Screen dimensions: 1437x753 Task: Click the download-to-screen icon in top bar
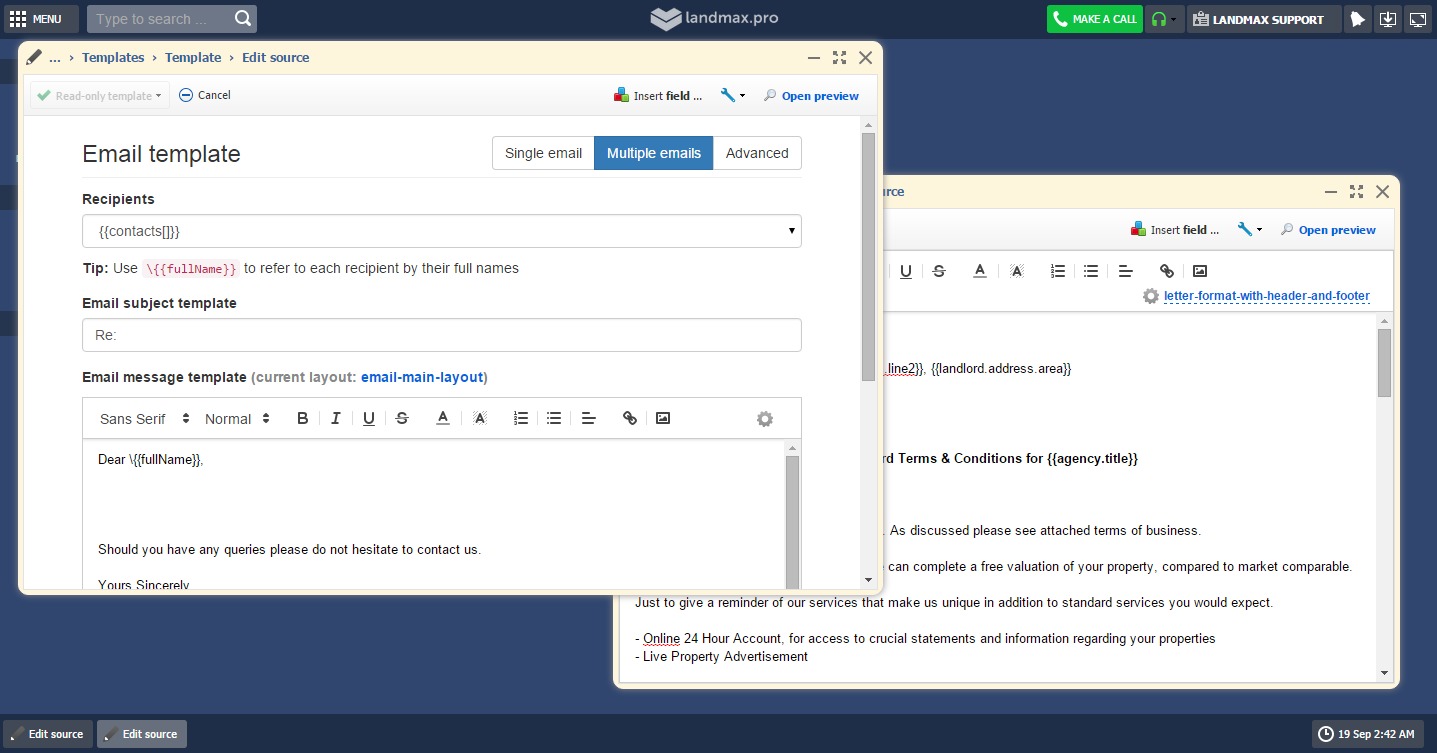(1387, 19)
